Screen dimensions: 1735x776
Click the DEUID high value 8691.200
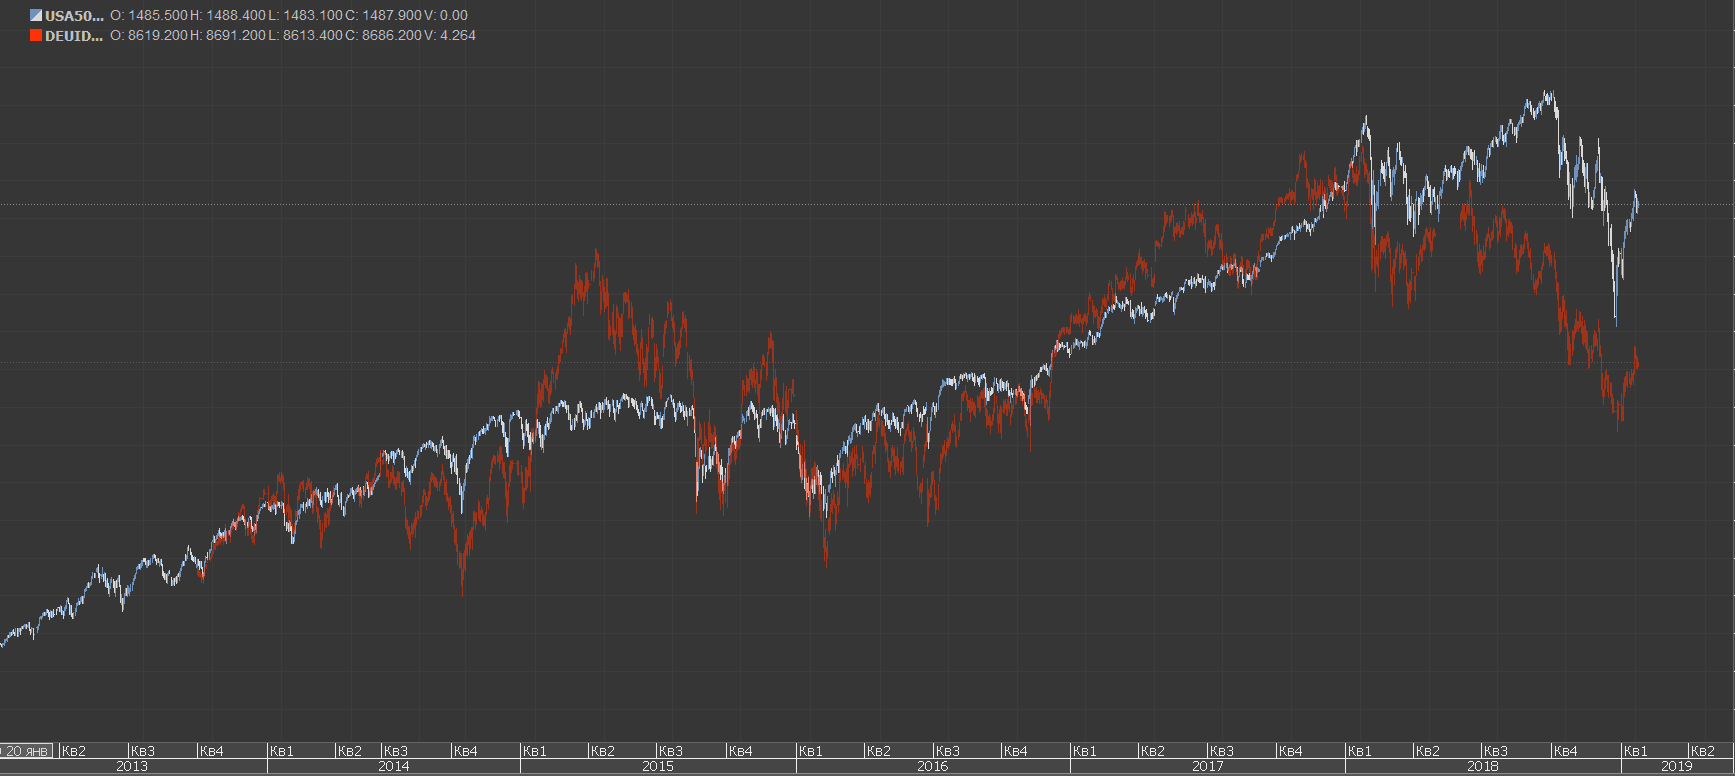click(236, 36)
